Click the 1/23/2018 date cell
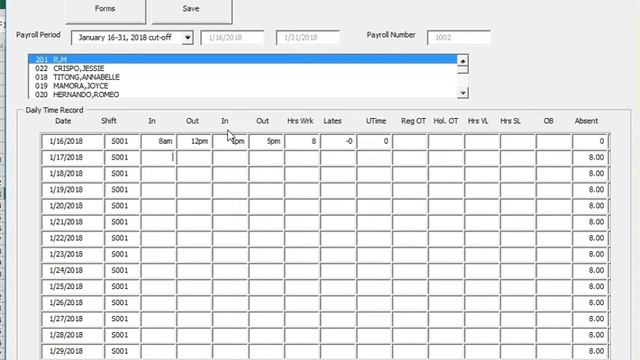The image size is (640, 360). [x=72, y=254]
